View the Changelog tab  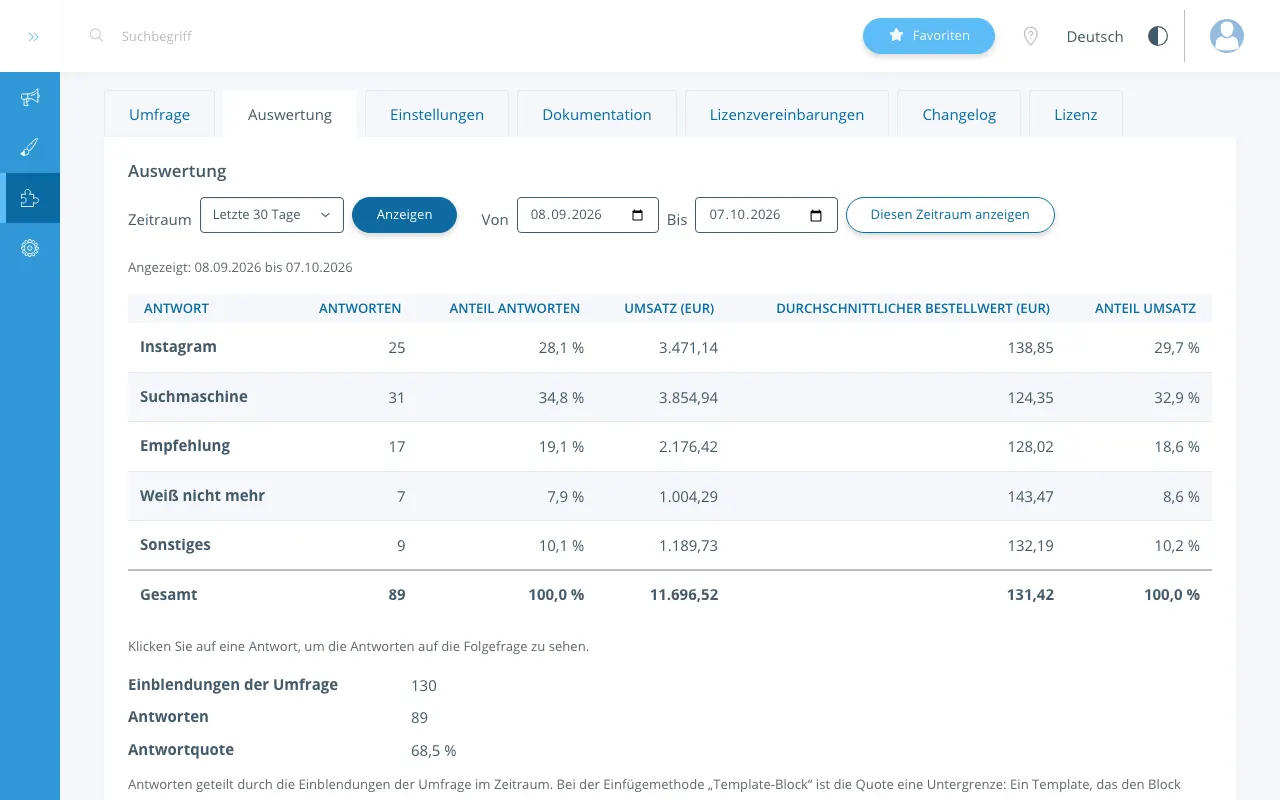pyautogui.click(x=959, y=114)
